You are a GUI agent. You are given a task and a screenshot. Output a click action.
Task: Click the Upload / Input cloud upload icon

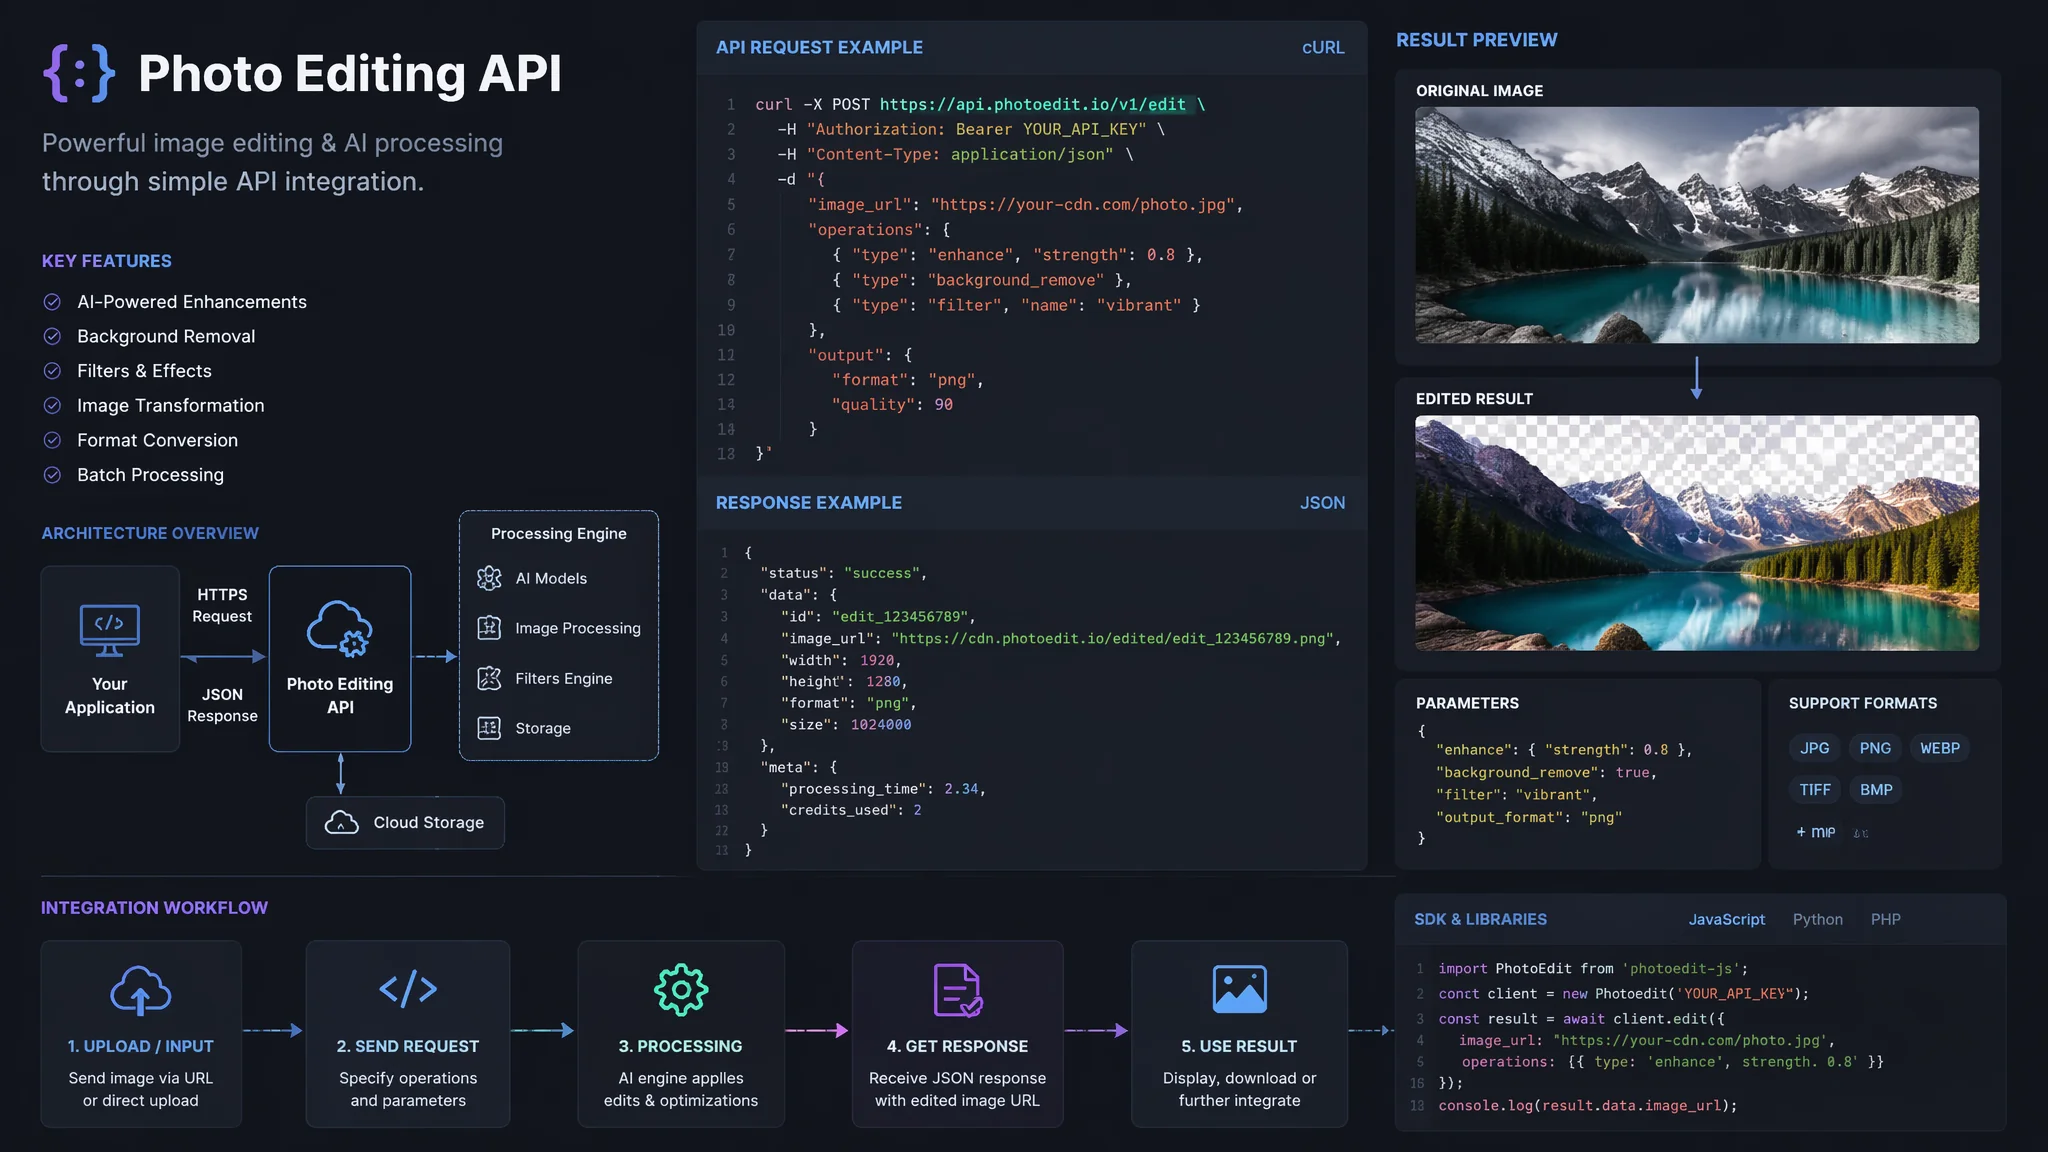(x=140, y=990)
